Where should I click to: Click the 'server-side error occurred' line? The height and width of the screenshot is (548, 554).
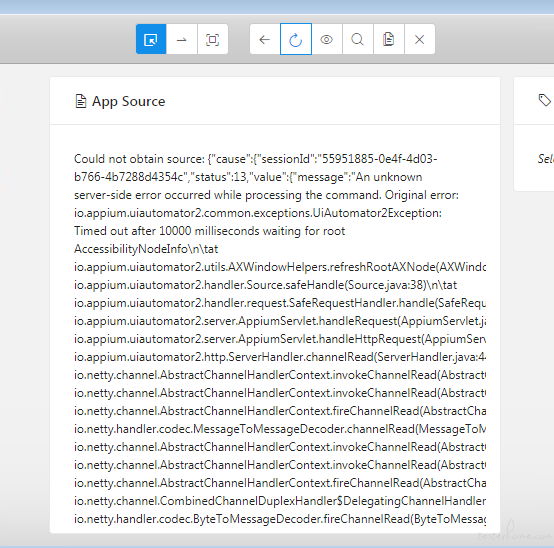point(266,195)
